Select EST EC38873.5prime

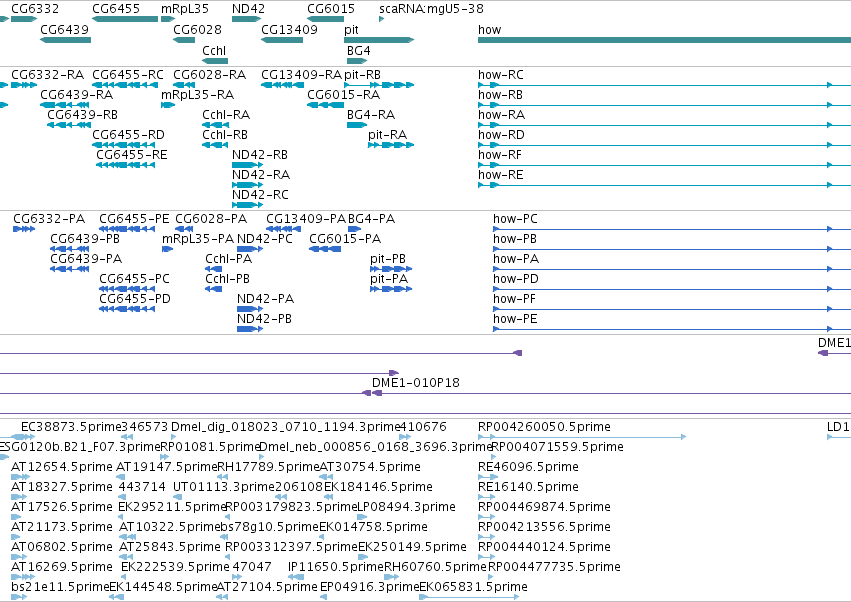click(x=71, y=427)
